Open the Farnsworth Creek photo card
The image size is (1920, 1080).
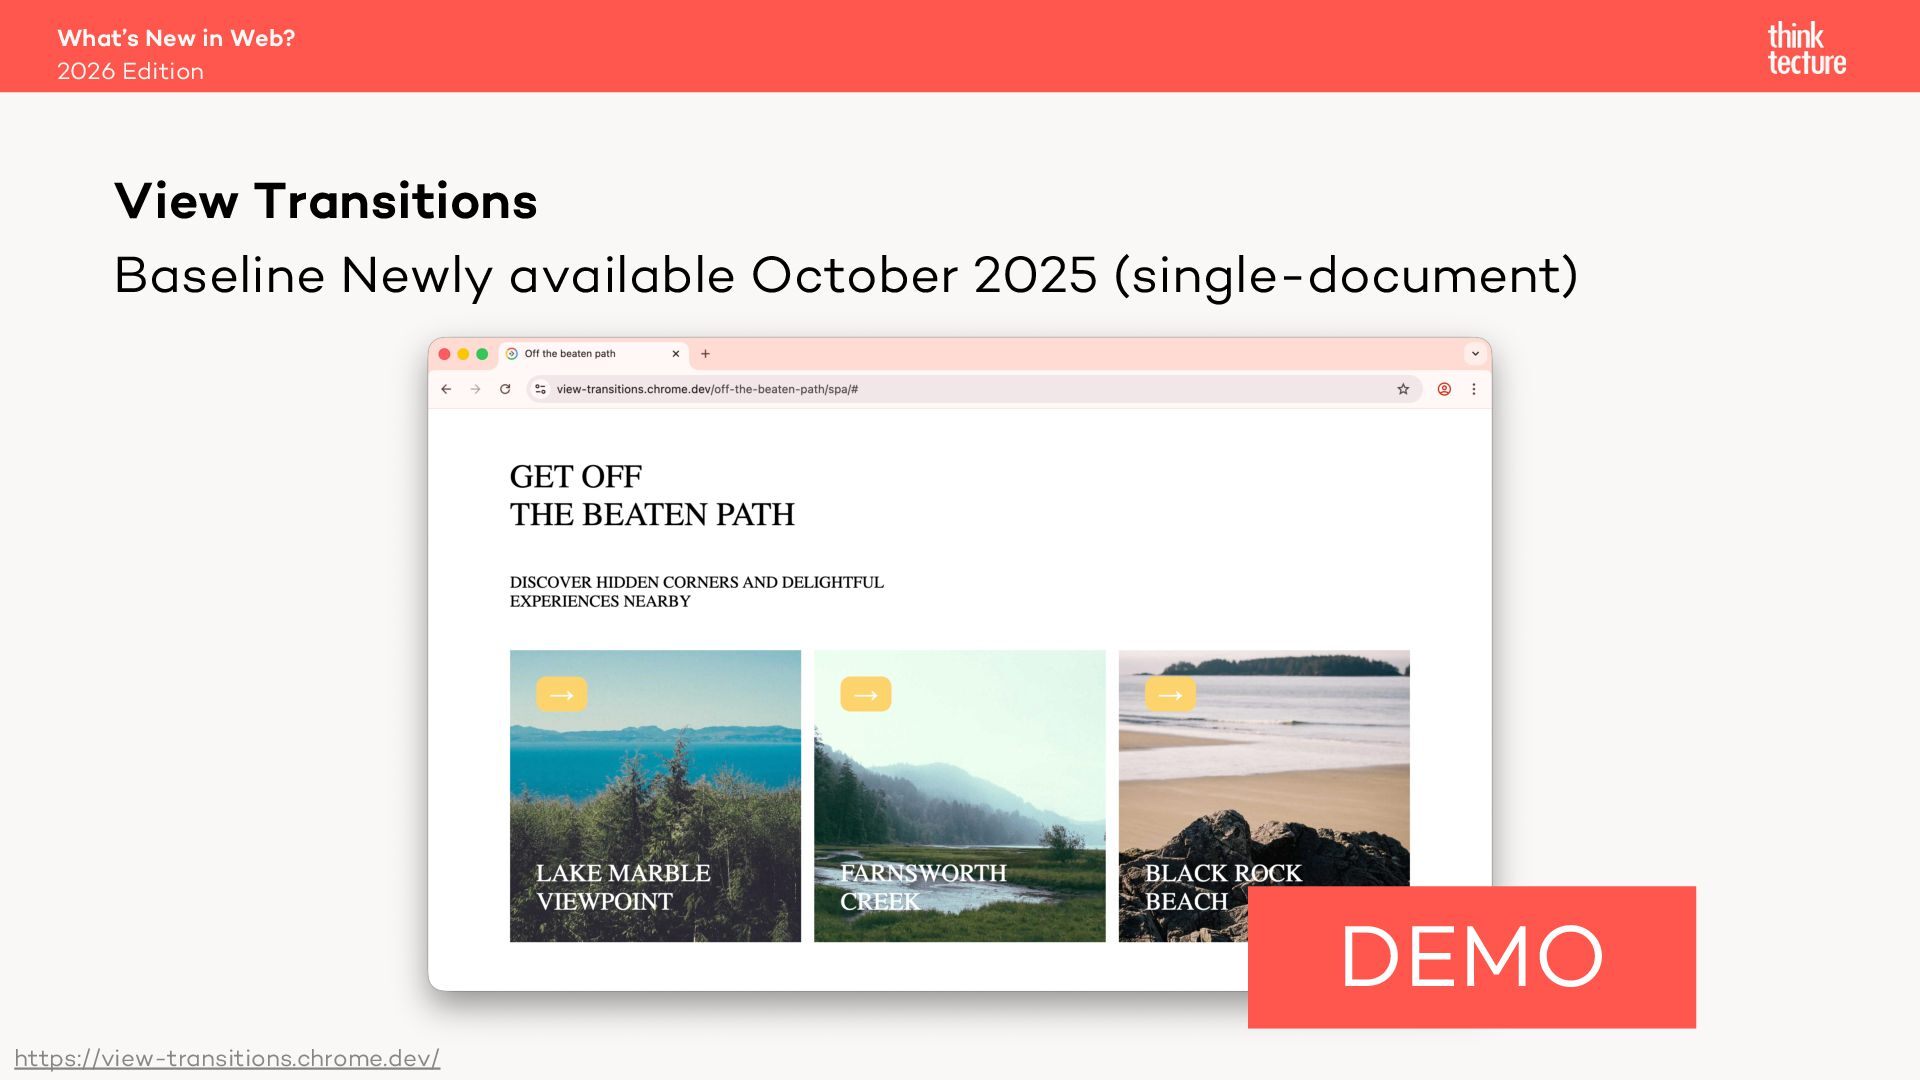pos(959,796)
